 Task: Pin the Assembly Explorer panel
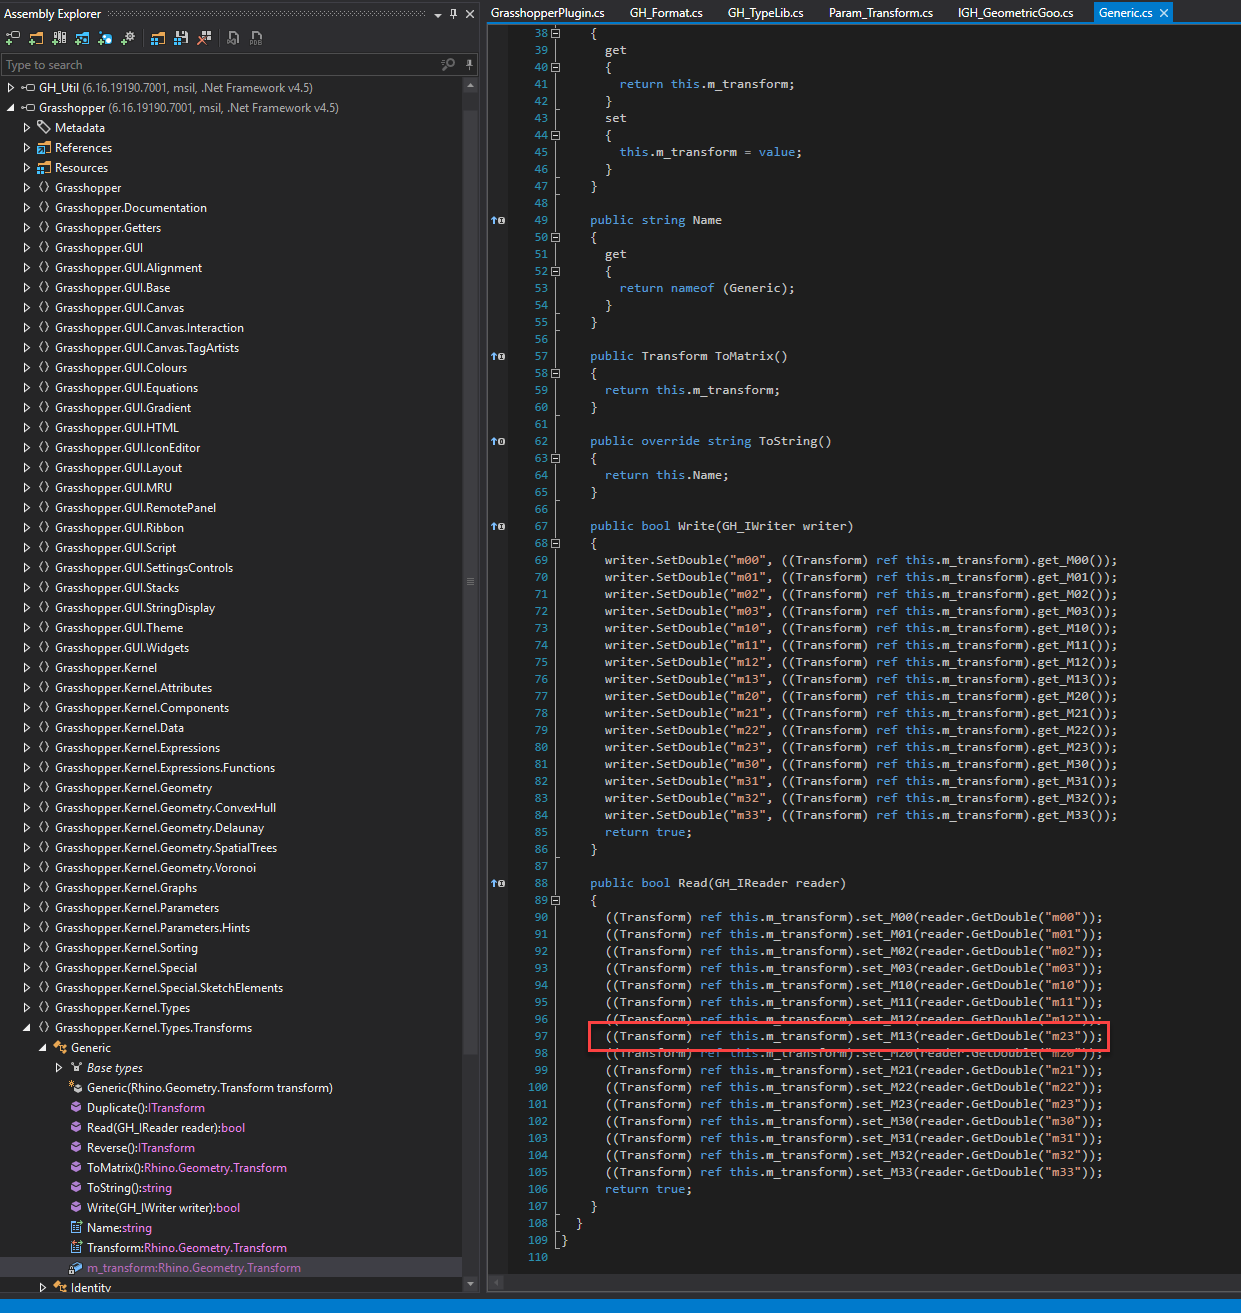tap(453, 14)
